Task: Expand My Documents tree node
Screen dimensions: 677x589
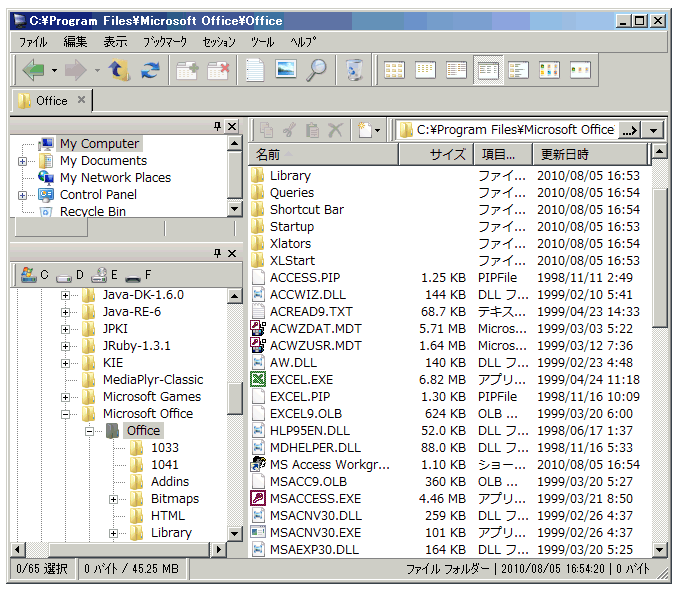Action: (22, 161)
